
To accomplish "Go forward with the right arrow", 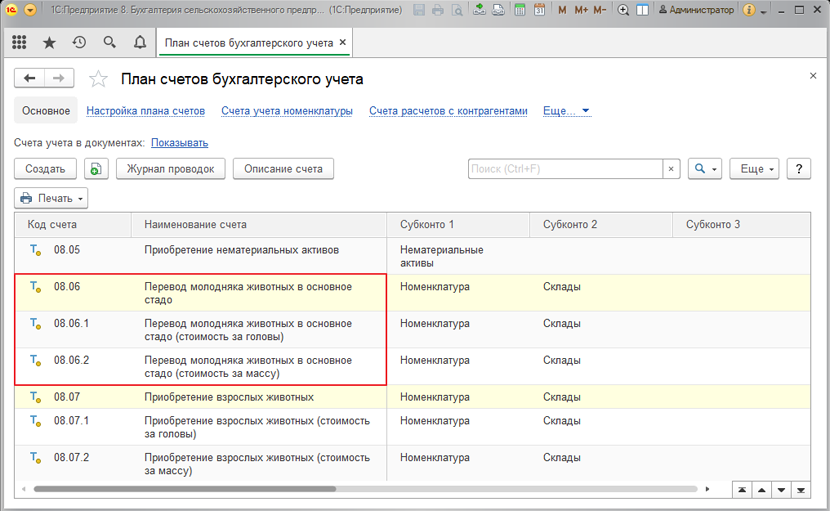I will point(59,78).
